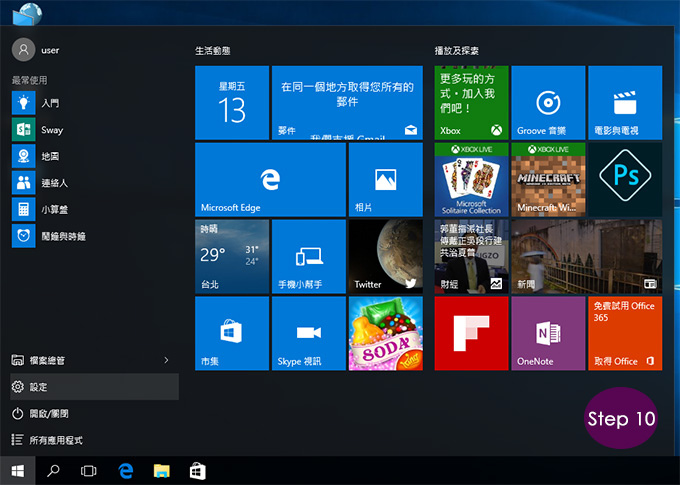Launch the Skype 視訊 tile
680x485 pixels.
309,334
